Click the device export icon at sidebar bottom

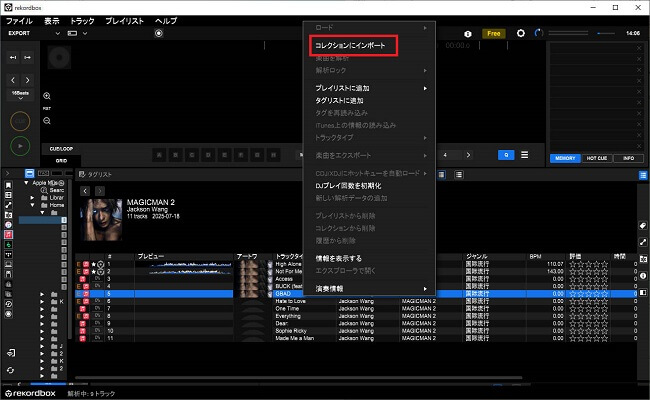pos(11,353)
